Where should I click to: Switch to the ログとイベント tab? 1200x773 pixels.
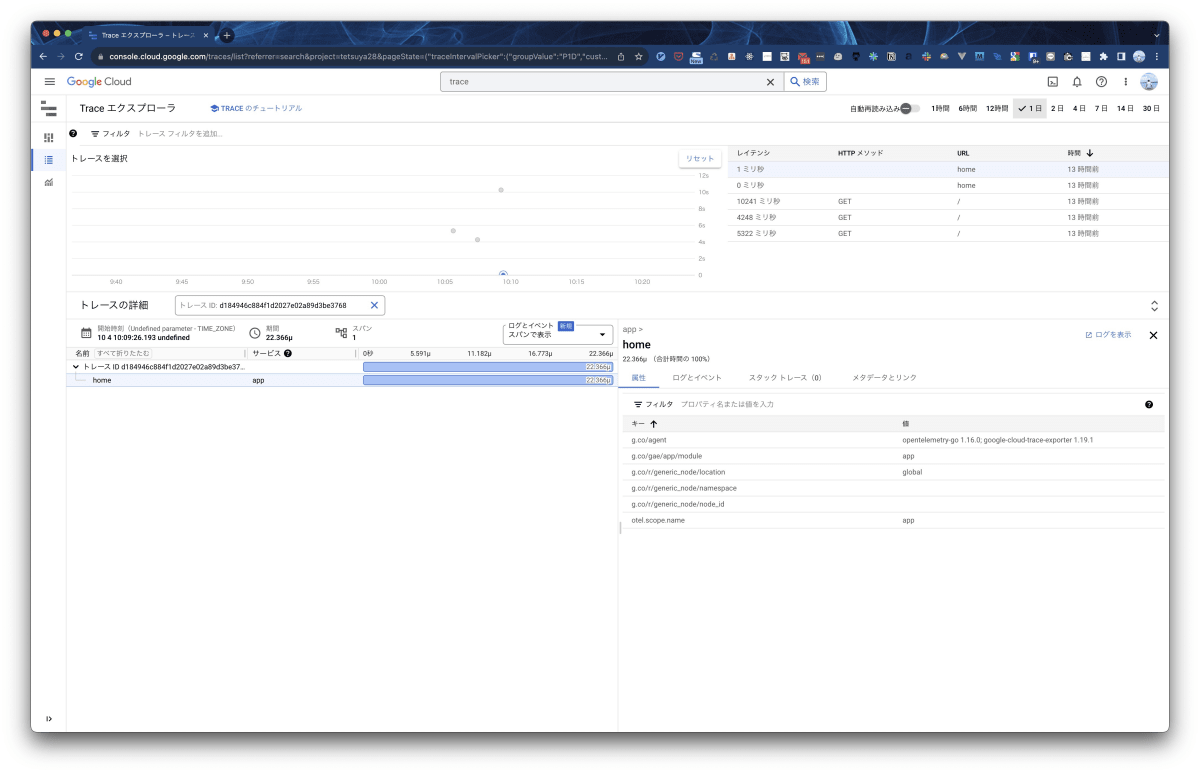tap(697, 377)
